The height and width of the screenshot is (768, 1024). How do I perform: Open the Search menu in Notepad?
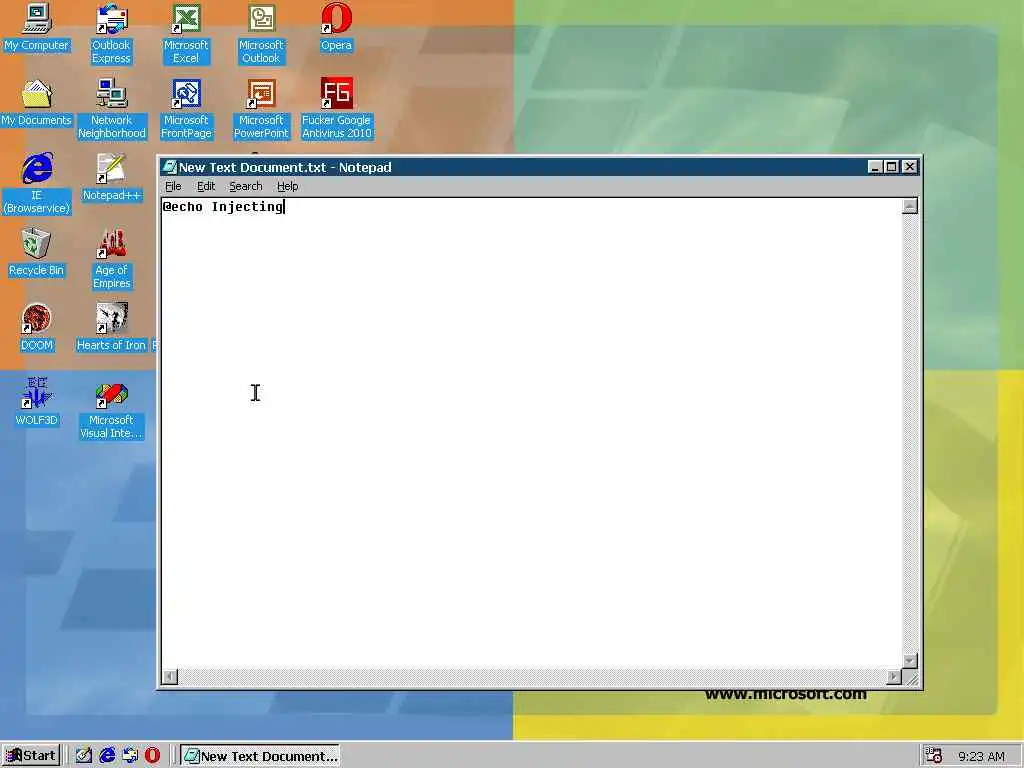[x=246, y=186]
